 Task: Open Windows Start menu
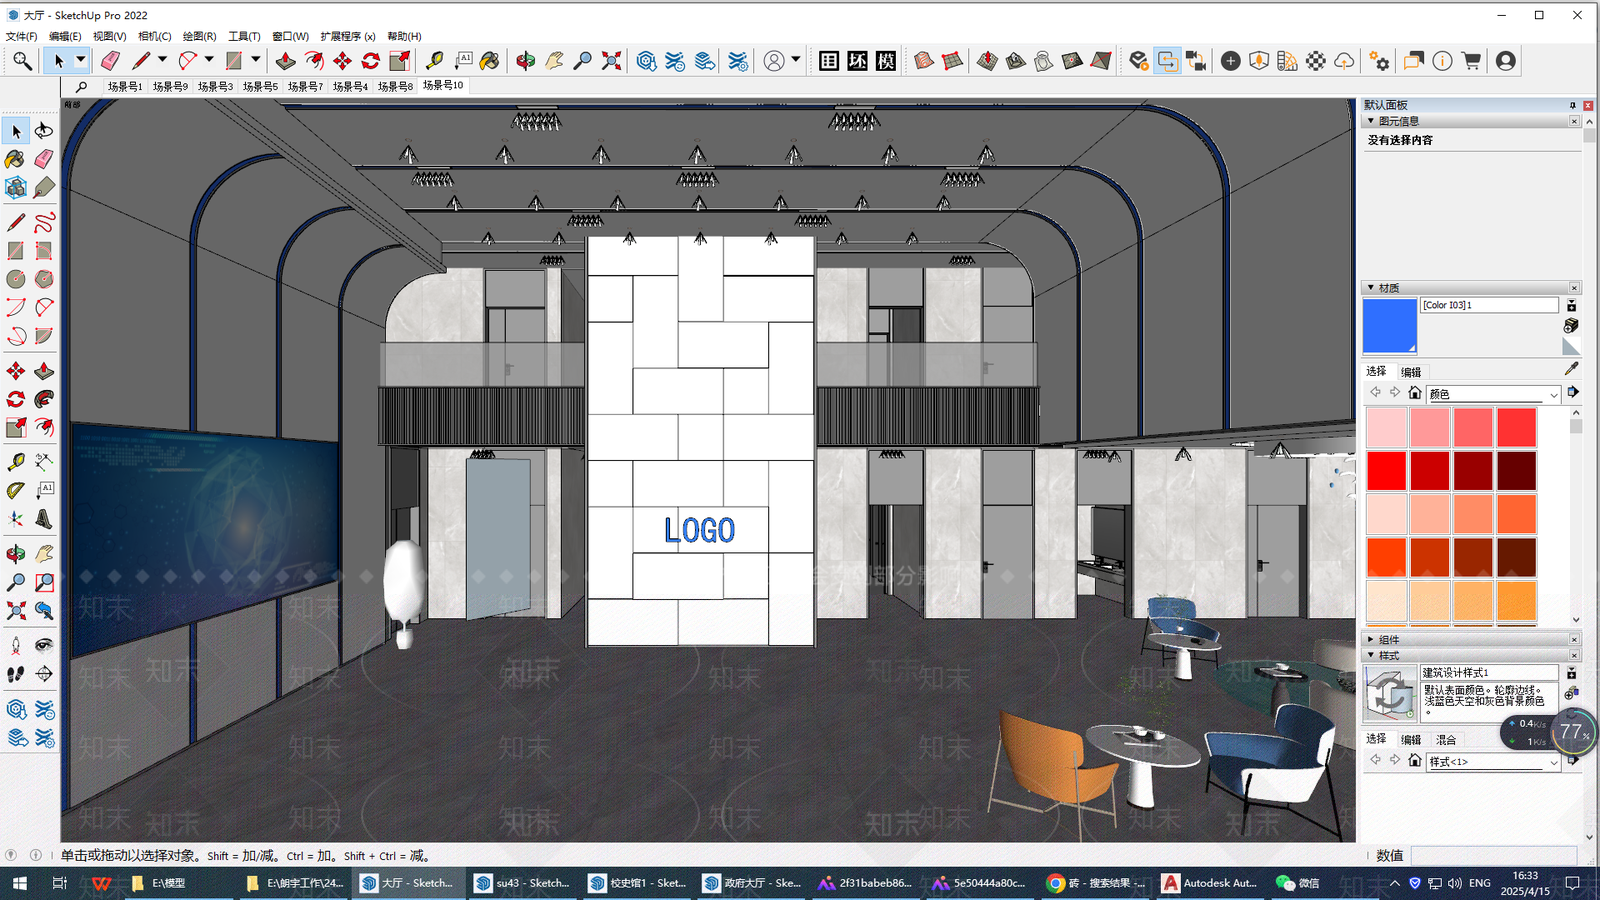pyautogui.click(x=19, y=883)
